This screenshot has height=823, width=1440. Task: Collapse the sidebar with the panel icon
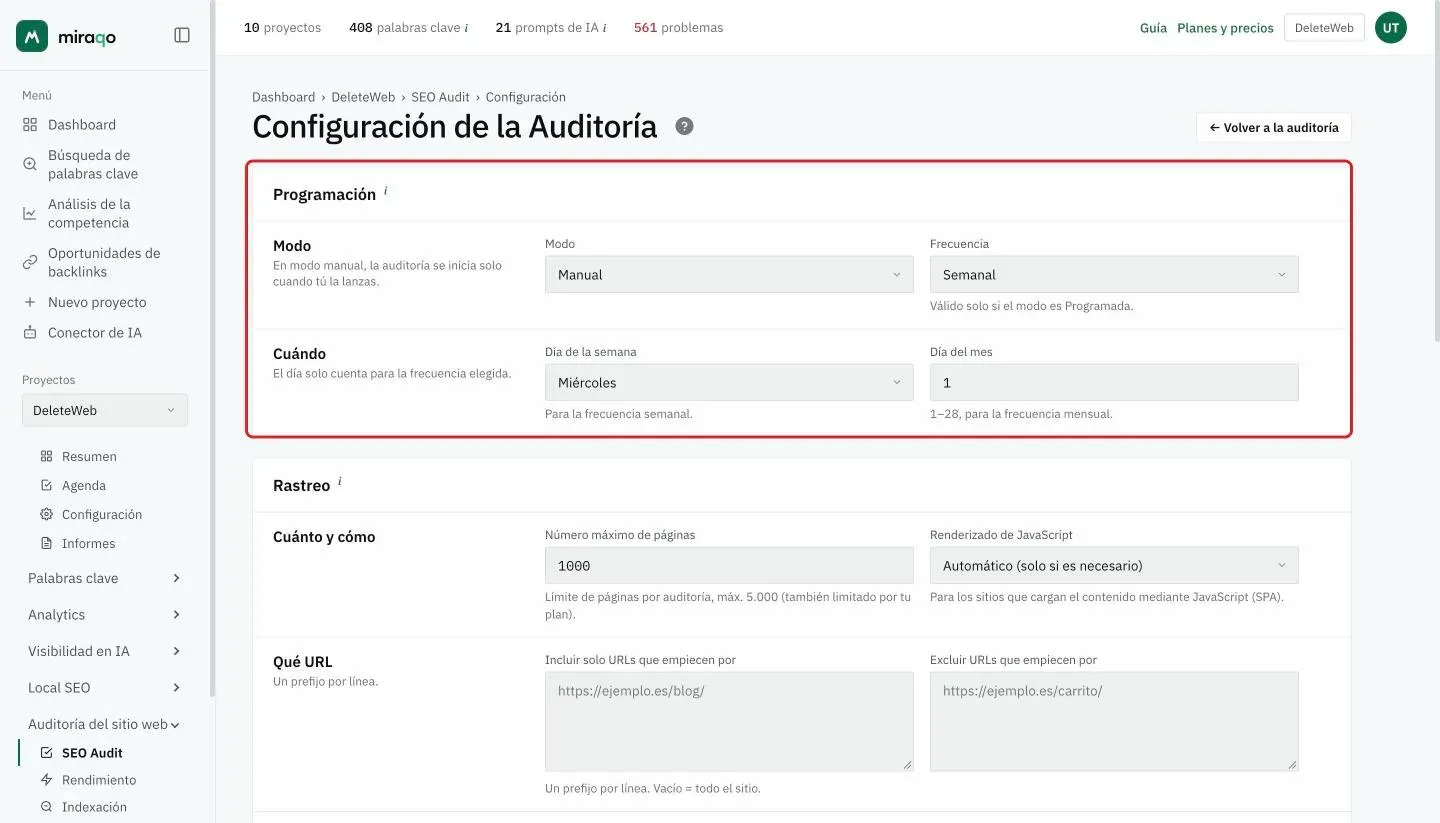182,35
